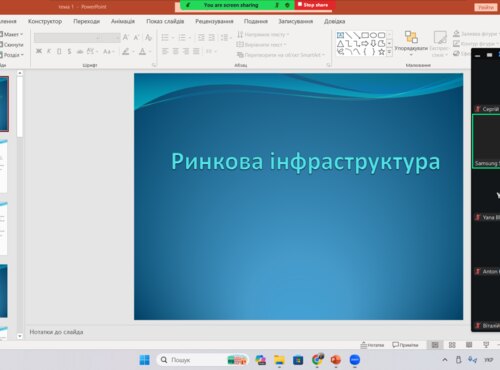
Task: Decrease font size with the small A icon
Action: 136,37
